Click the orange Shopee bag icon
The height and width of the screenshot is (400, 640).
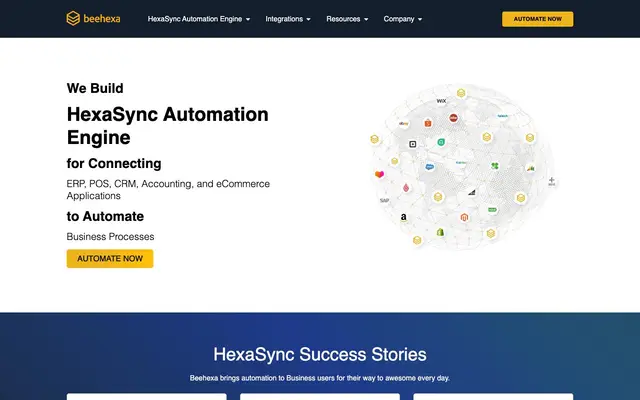(x=428, y=123)
